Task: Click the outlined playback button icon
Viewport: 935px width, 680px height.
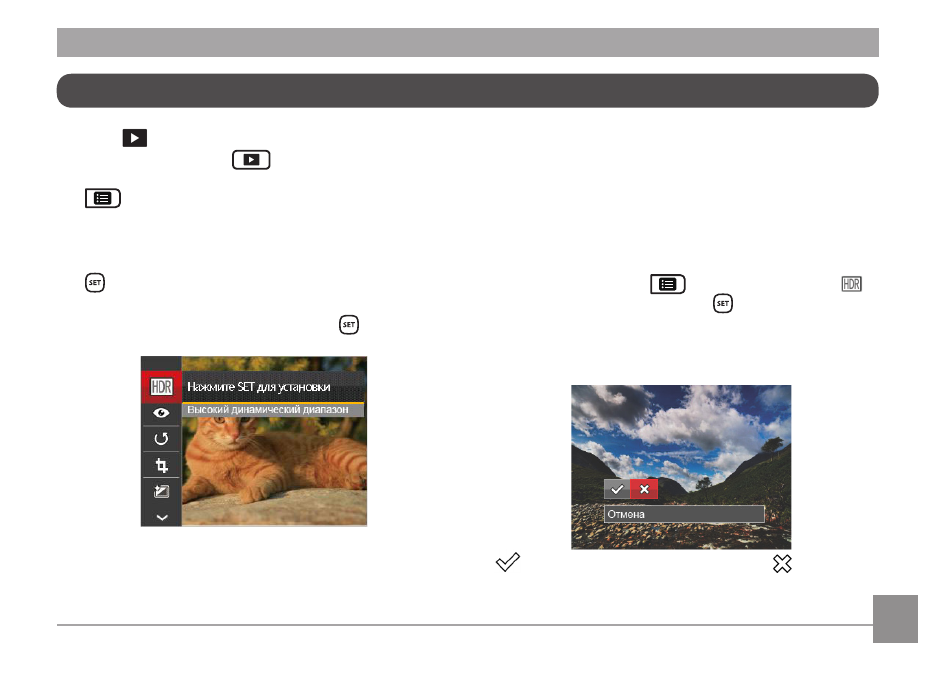Action: tap(251, 160)
